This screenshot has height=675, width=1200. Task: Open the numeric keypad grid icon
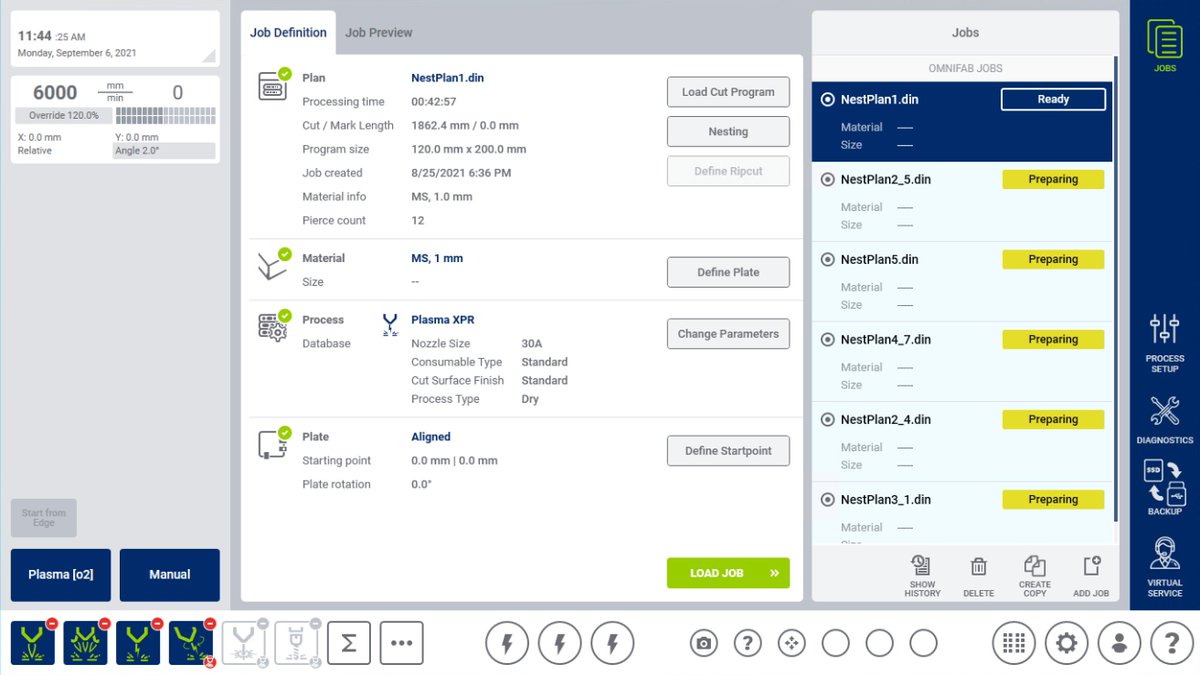(1013, 643)
